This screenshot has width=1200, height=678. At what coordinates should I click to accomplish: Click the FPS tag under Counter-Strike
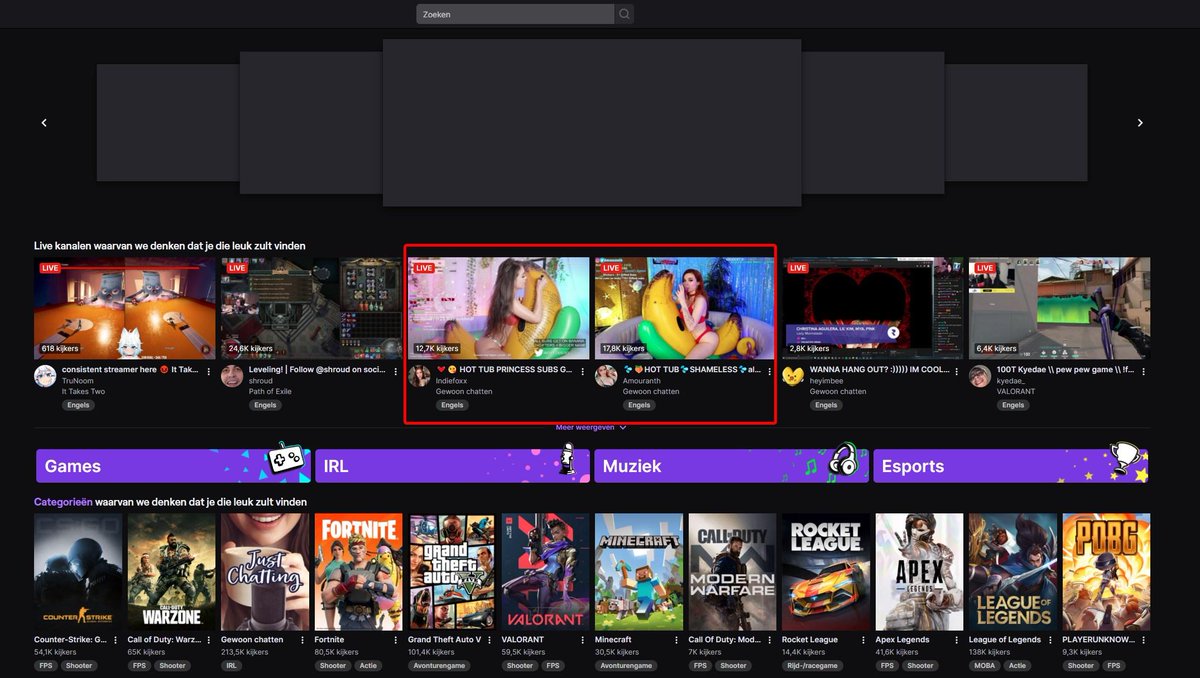(x=46, y=665)
